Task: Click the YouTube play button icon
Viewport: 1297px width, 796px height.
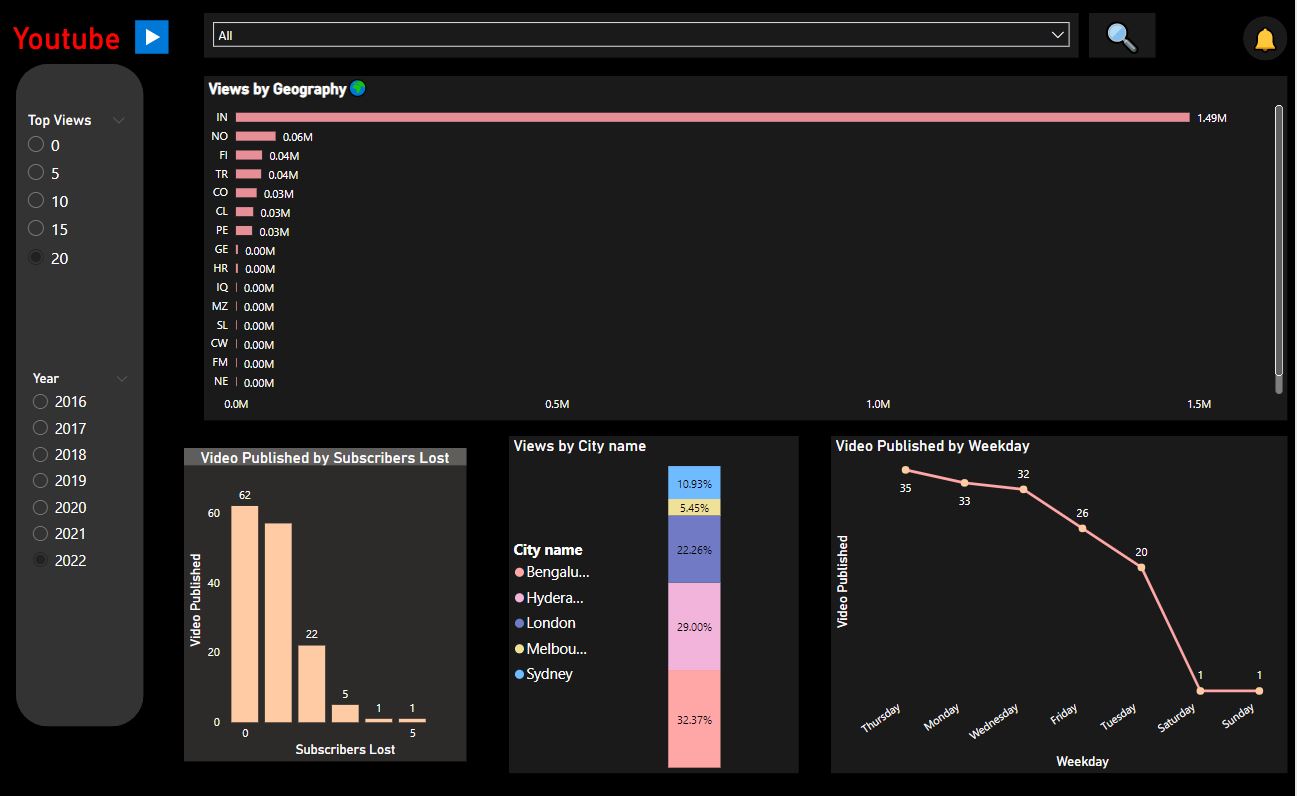Action: click(x=151, y=37)
